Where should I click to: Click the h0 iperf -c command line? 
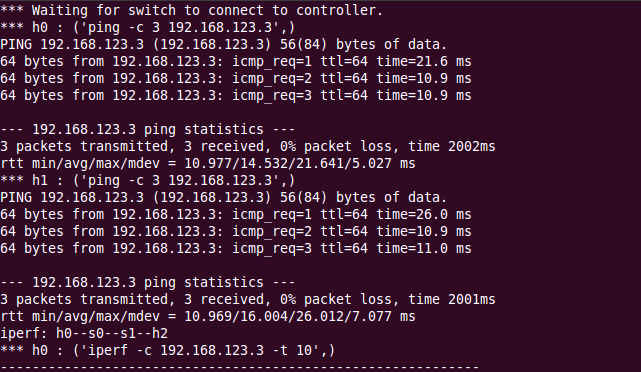pos(167,350)
